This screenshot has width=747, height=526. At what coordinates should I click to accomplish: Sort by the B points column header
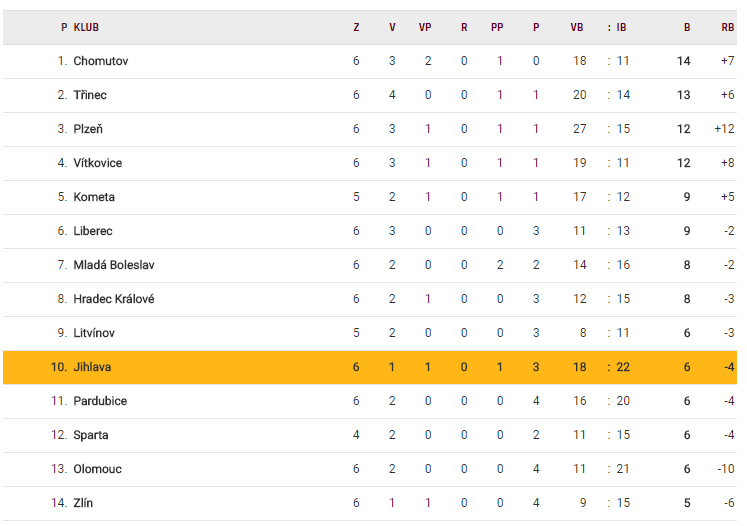(x=687, y=27)
